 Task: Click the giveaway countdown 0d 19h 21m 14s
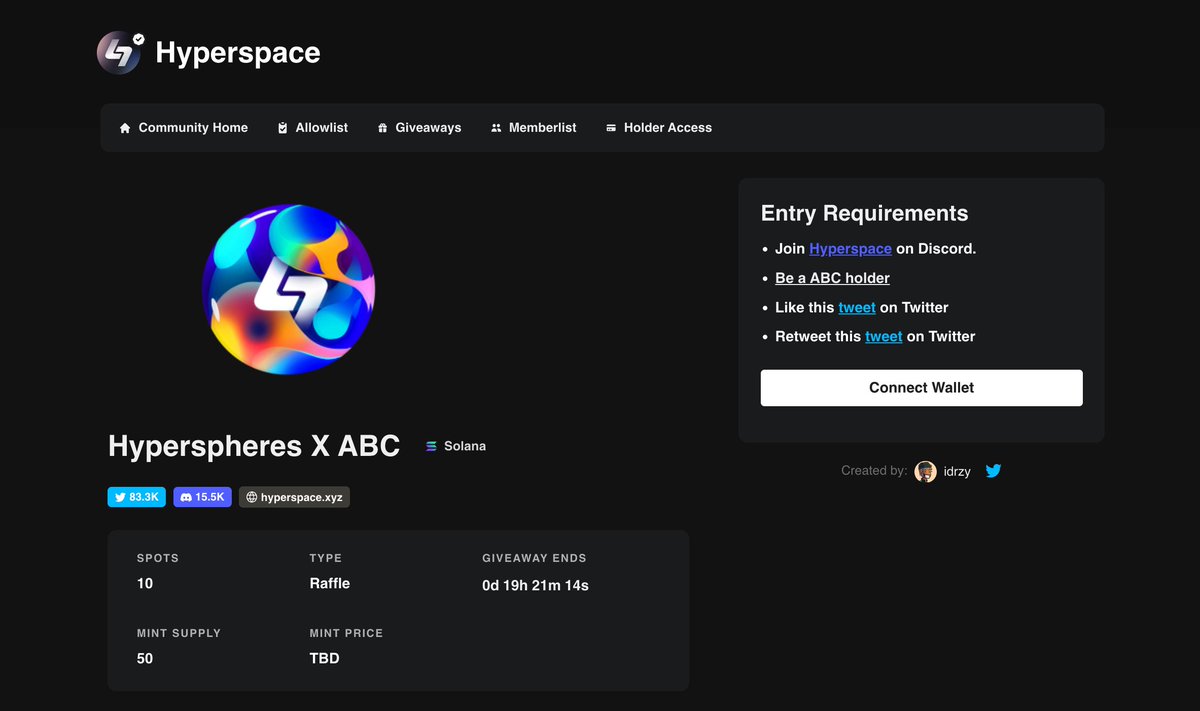tap(535, 585)
